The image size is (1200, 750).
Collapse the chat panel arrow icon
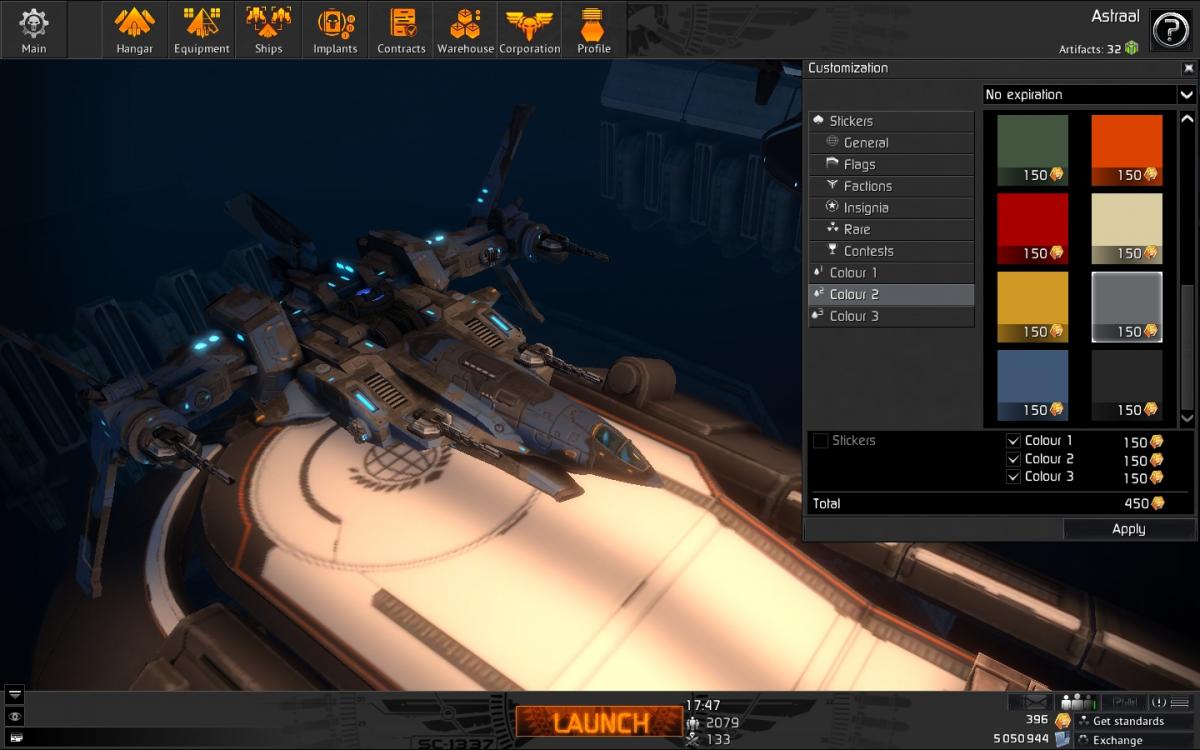point(14,694)
